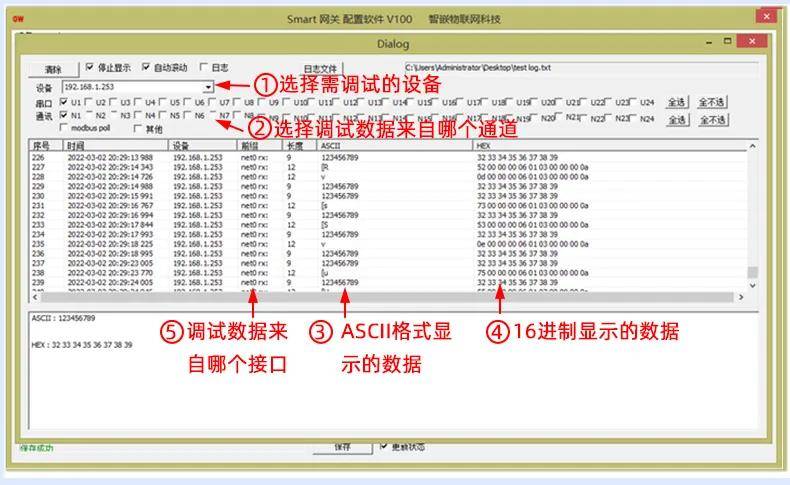Open the device dropdown showing 192.168.1.253

(207, 87)
